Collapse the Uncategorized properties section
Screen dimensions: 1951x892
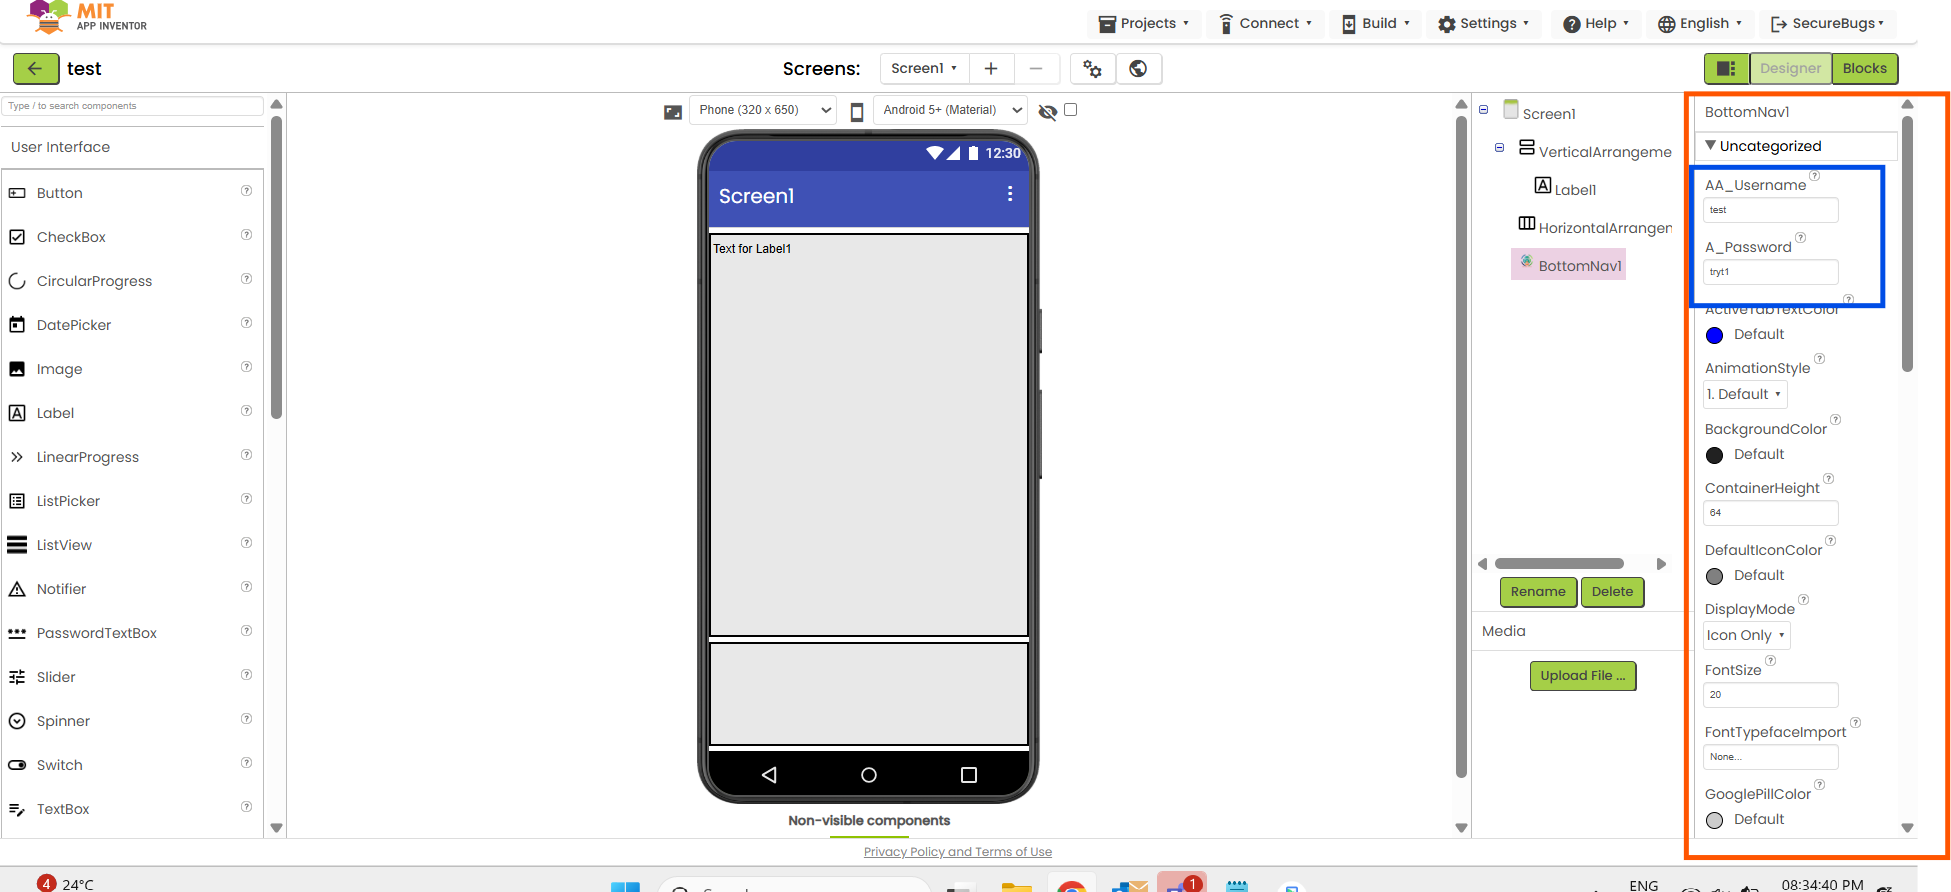click(1711, 146)
